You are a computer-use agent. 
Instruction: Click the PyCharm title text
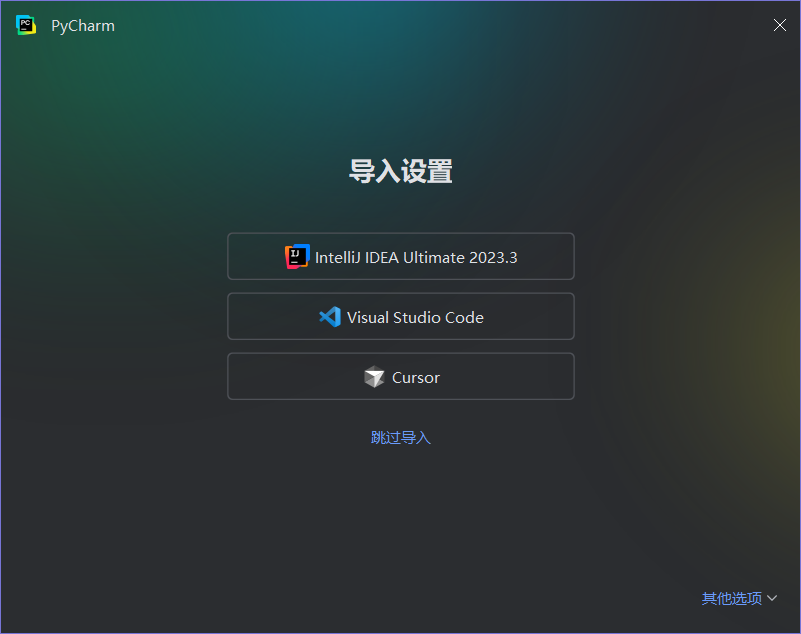coord(83,26)
